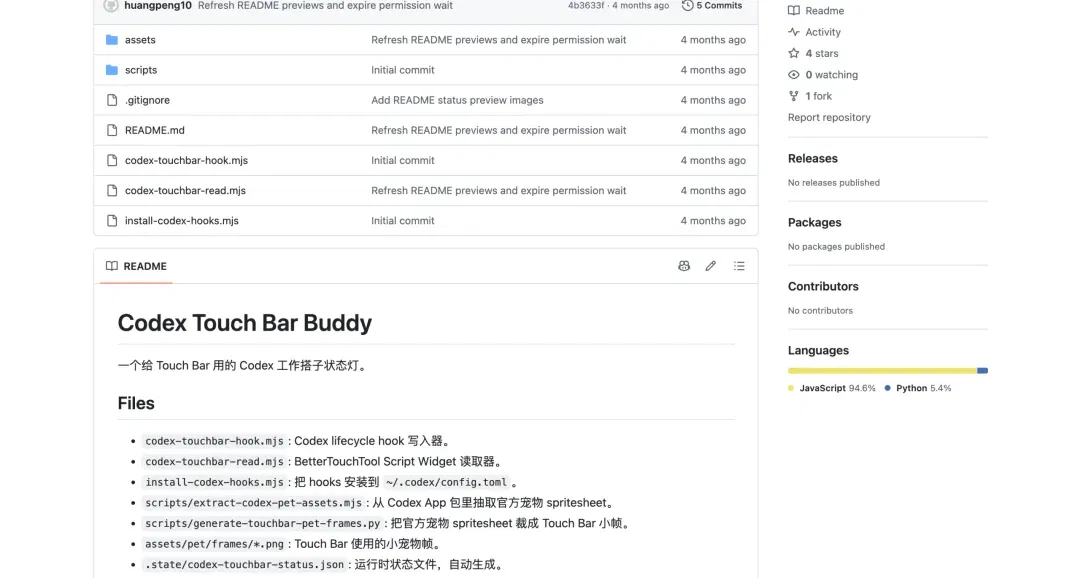Image resolution: width=1080 pixels, height=578 pixels.
Task: Click '~/.codex/config.toml' code text
Action: 446,482
